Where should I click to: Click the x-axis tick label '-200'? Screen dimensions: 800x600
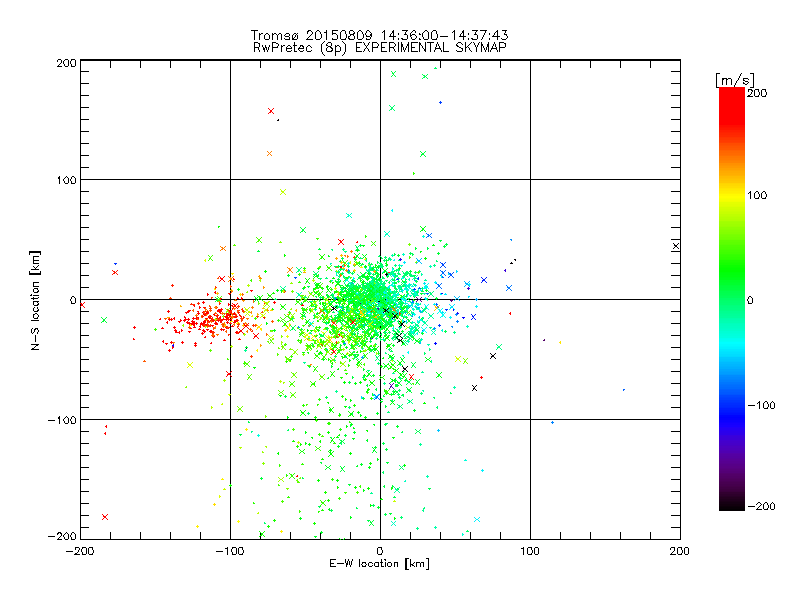click(x=80, y=551)
